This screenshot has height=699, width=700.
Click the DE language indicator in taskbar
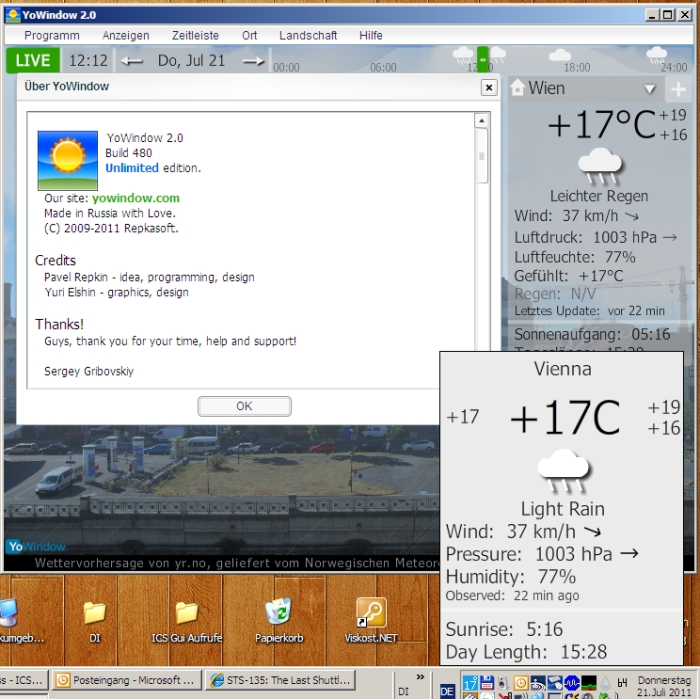447,691
